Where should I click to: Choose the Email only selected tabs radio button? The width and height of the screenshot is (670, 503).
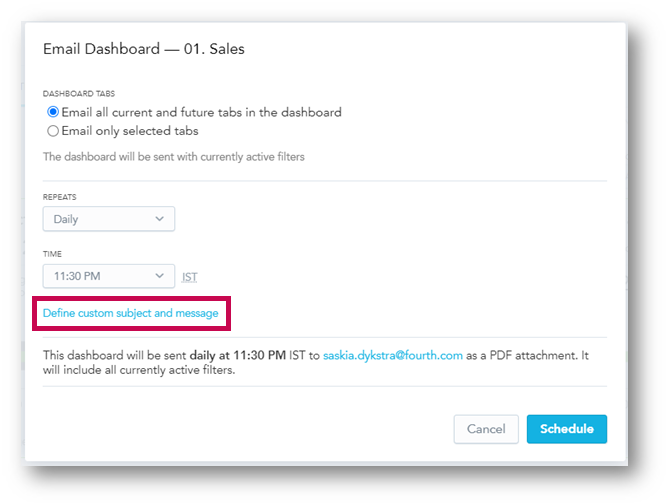[x=53, y=131]
